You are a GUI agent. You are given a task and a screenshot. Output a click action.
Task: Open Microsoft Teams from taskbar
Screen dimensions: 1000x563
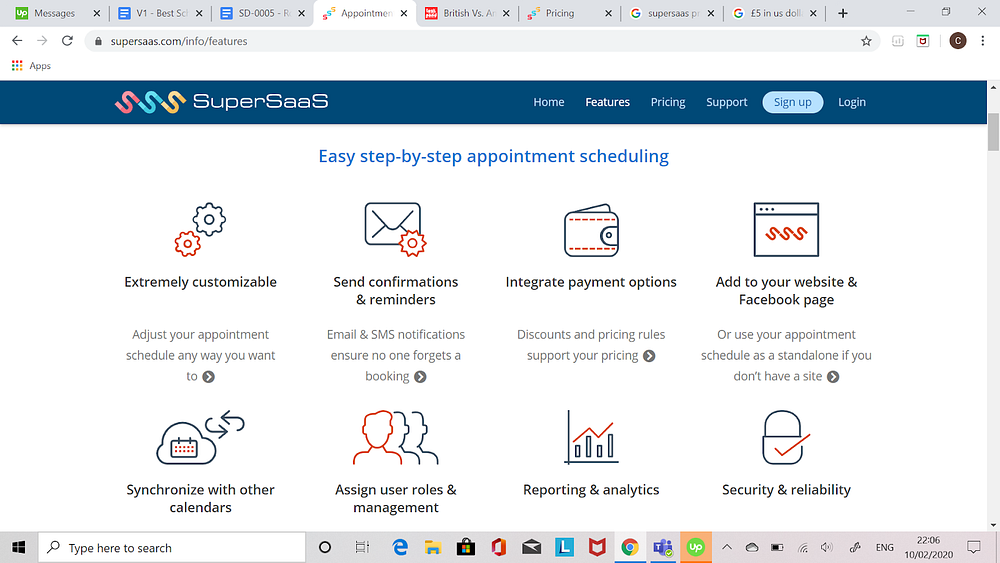[663, 547]
